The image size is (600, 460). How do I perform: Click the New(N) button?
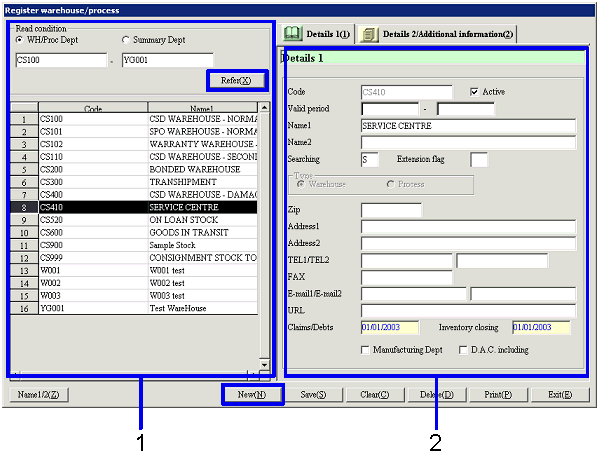(x=252, y=395)
